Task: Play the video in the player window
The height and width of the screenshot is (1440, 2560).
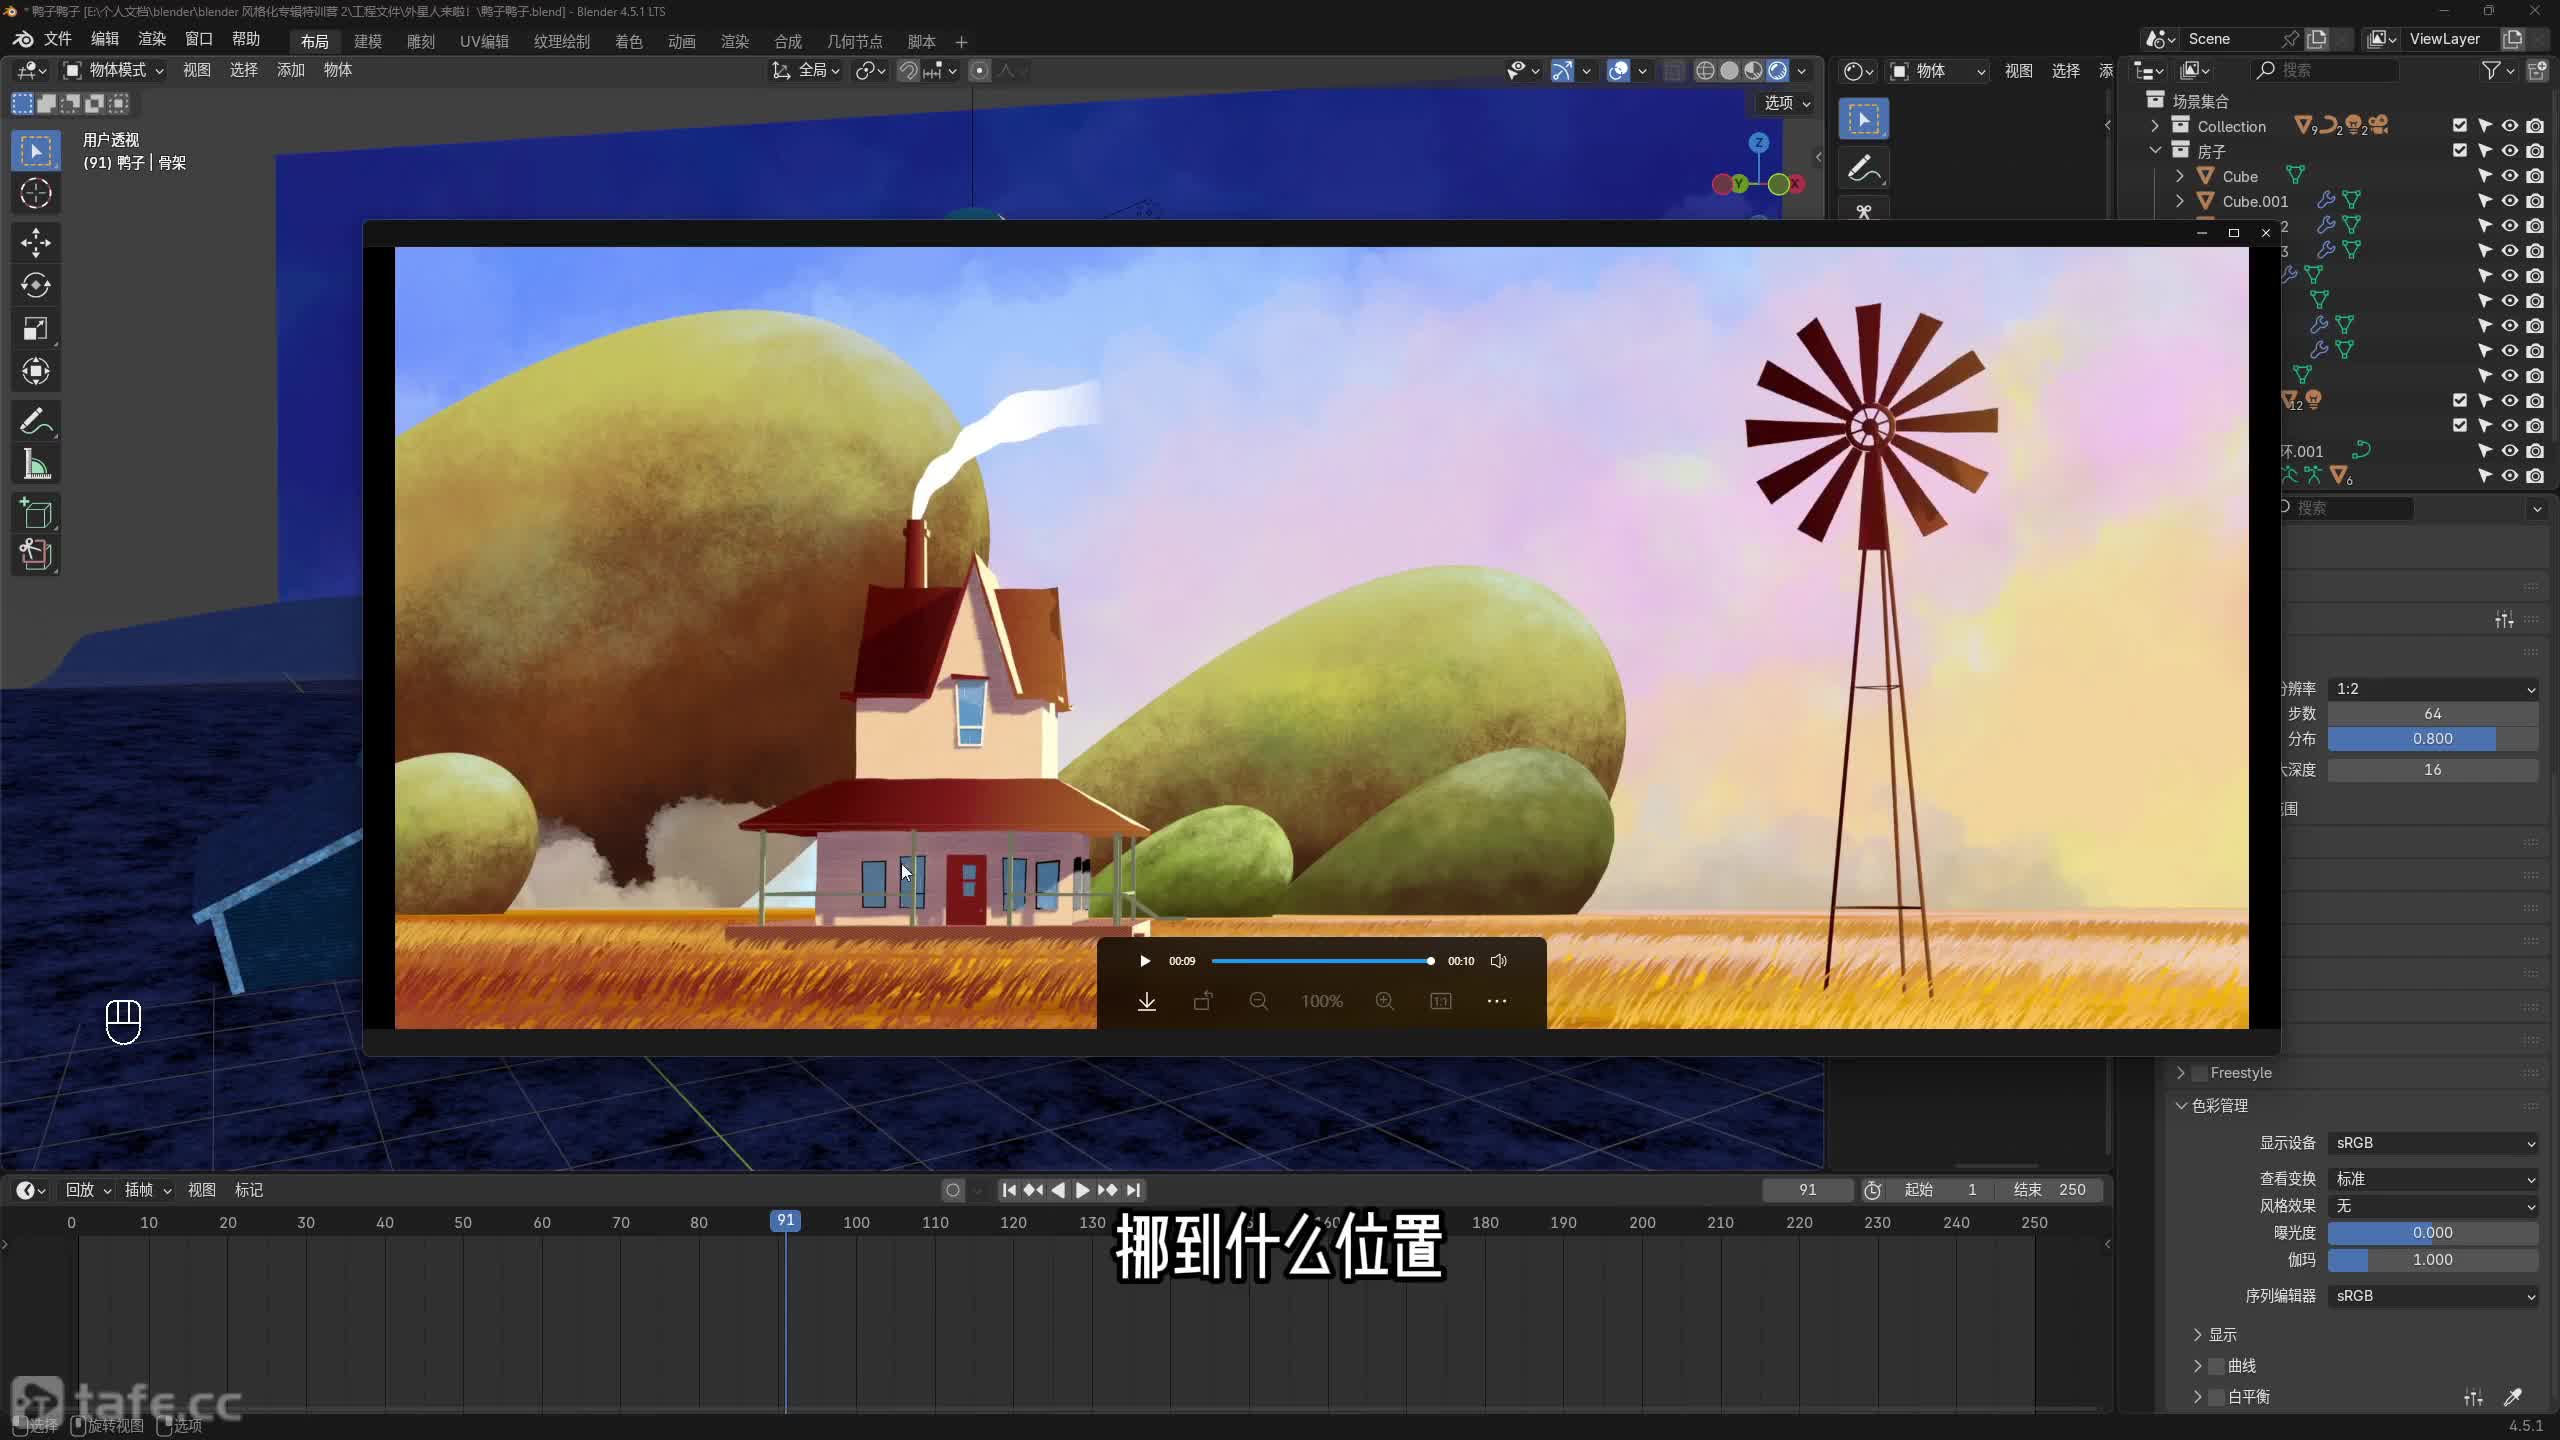Action: pos(1145,961)
